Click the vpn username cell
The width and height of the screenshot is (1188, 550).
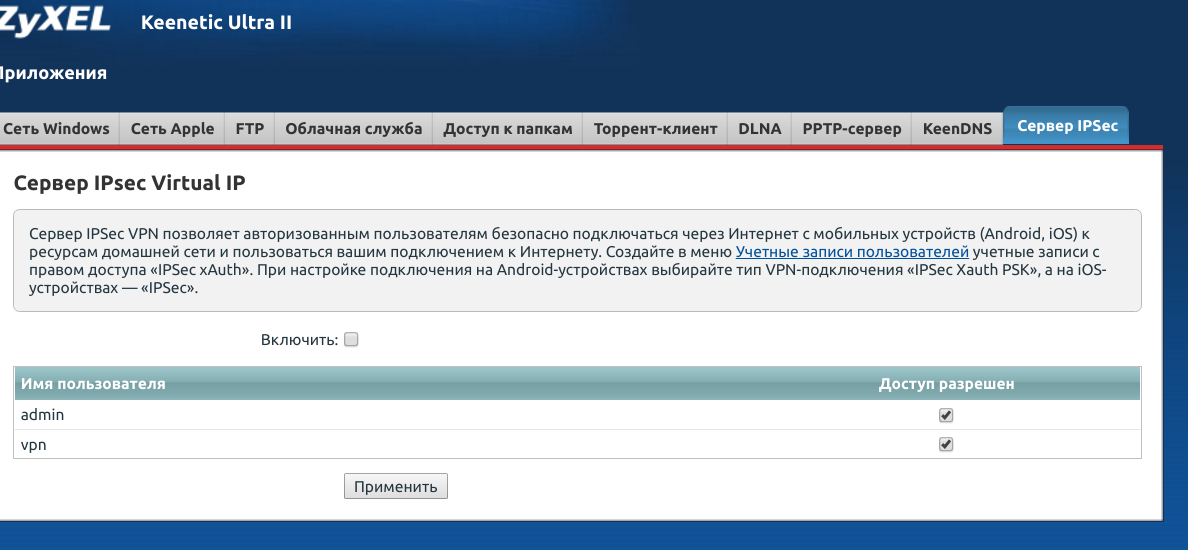[33, 445]
